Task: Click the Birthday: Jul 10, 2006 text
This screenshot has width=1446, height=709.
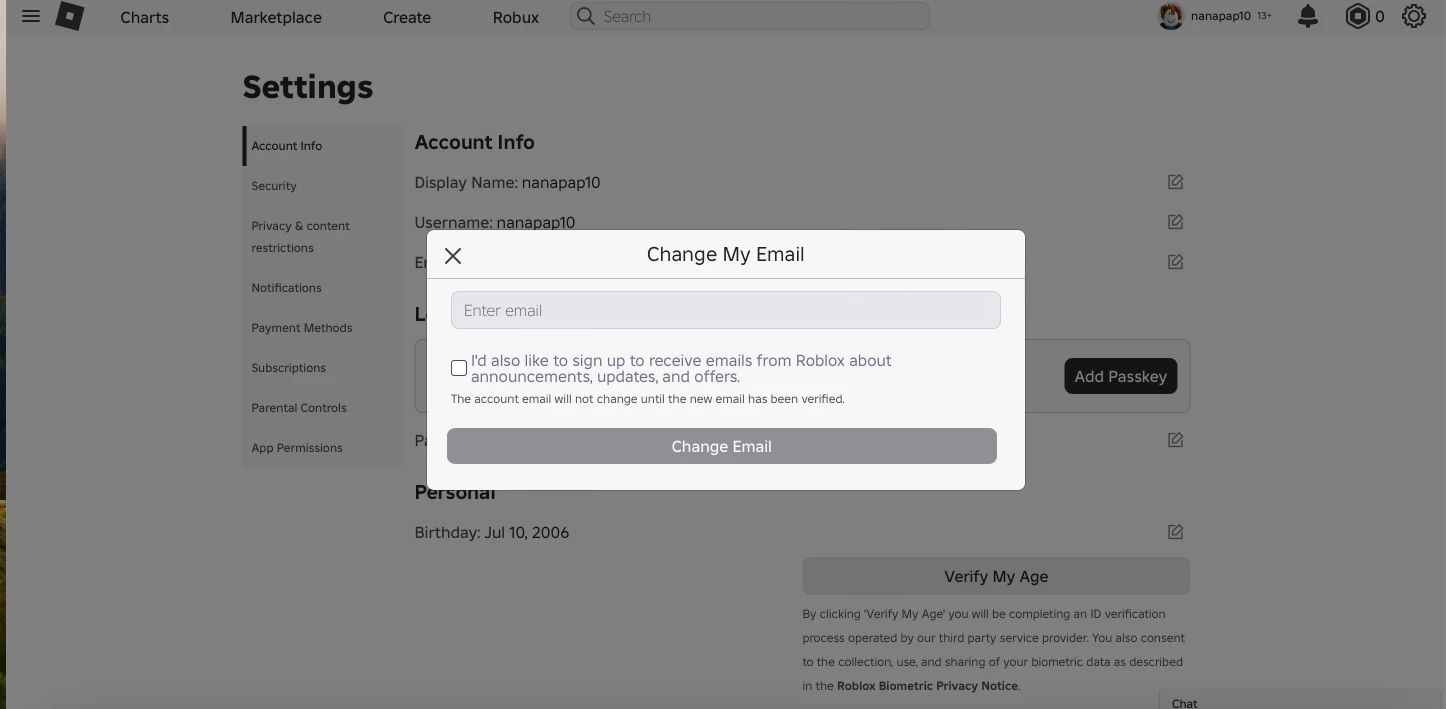Action: click(x=491, y=532)
